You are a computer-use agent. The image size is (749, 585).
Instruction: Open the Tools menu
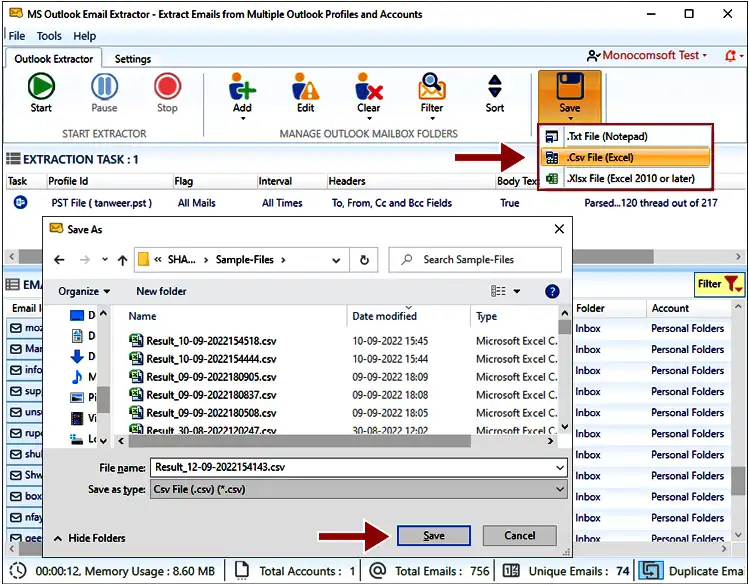tap(49, 36)
